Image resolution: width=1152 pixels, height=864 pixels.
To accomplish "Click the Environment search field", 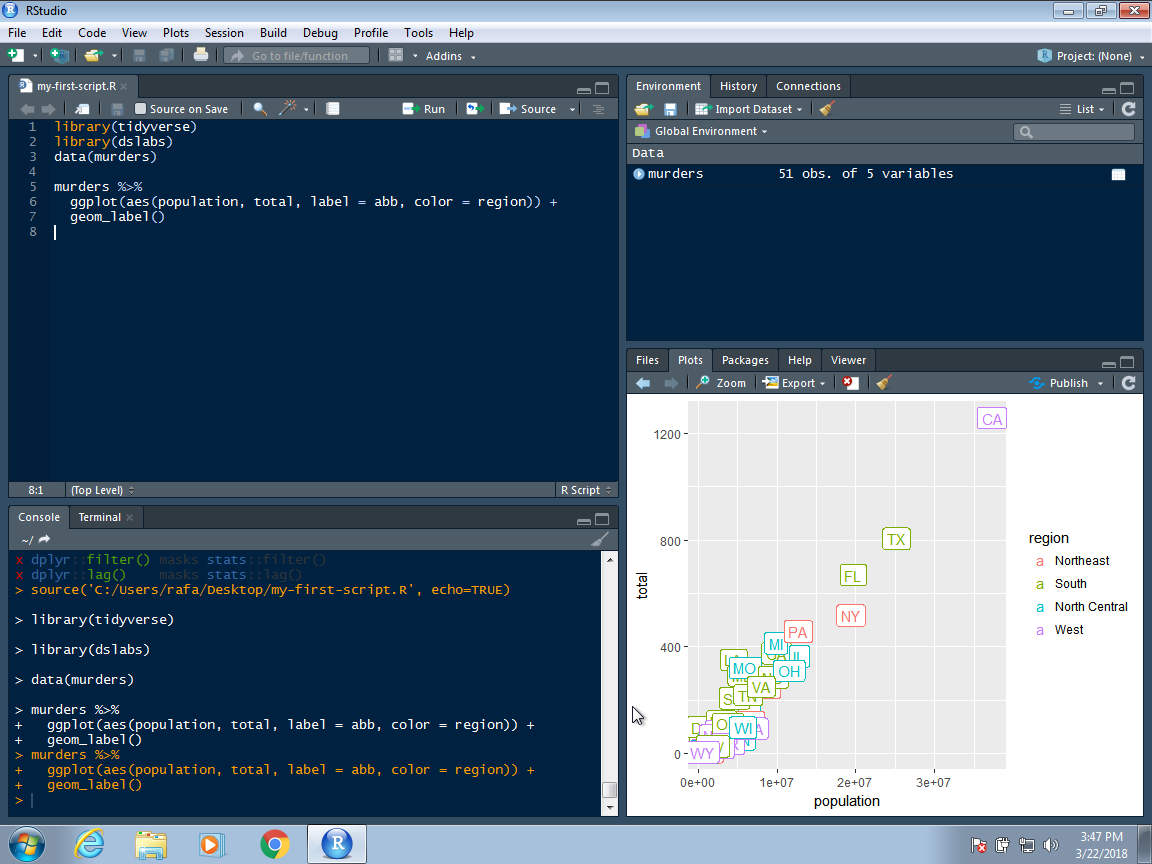I will point(1080,132).
